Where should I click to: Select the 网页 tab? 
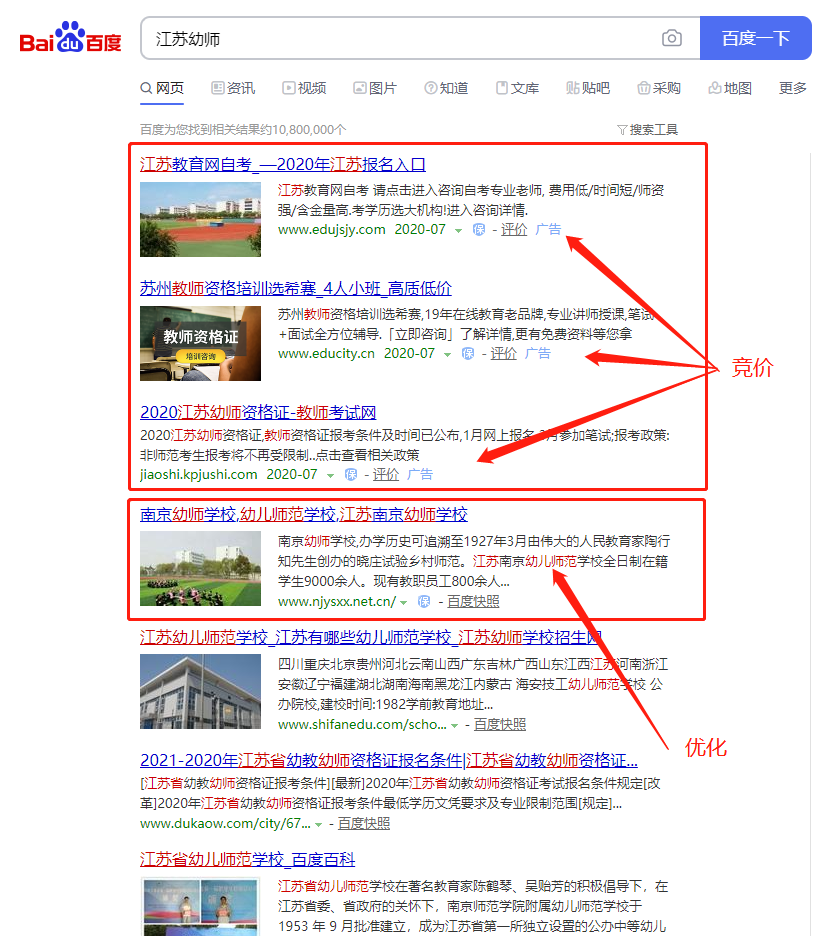point(162,88)
